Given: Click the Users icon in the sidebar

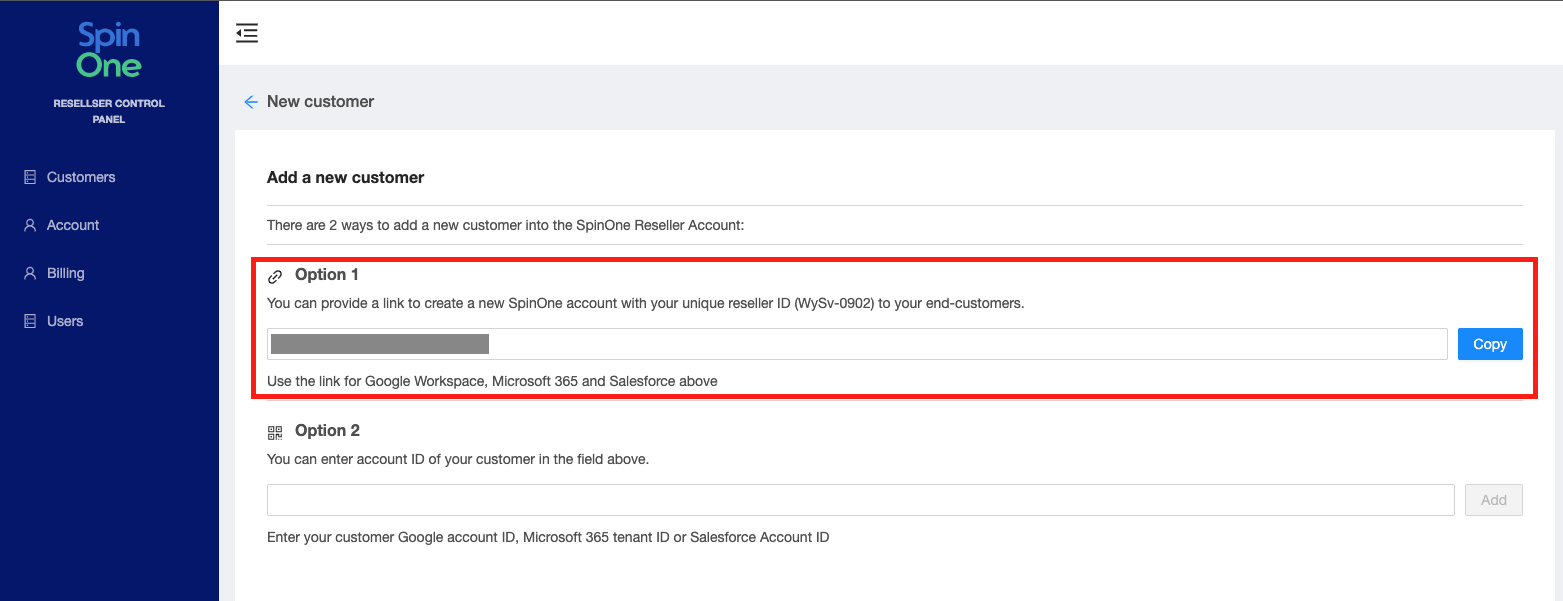Looking at the screenshot, I should pyautogui.click(x=30, y=321).
